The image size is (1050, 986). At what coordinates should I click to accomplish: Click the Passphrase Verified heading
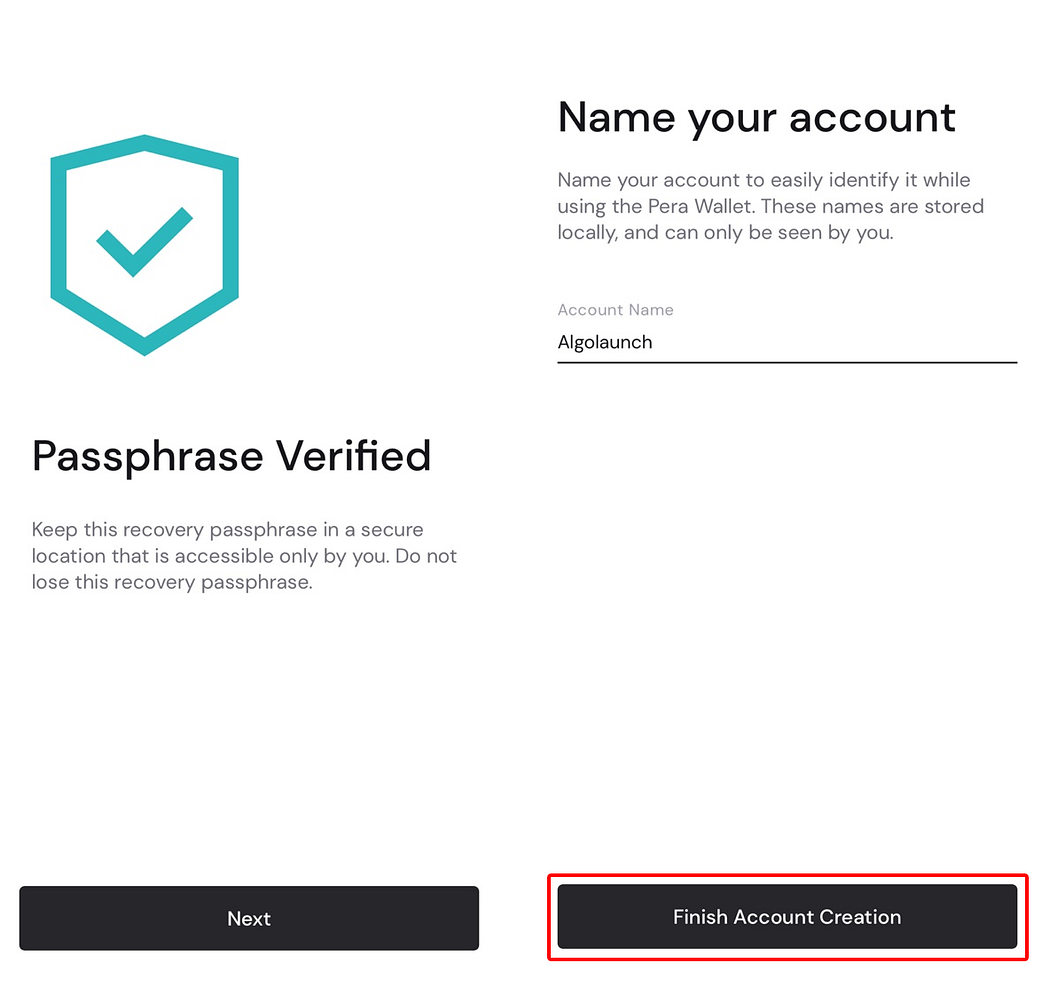tap(232, 456)
